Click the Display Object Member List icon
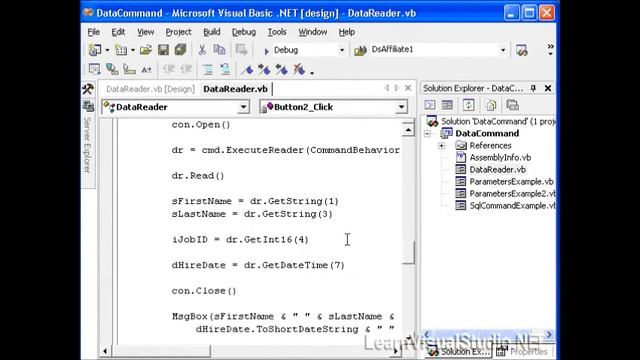The height and width of the screenshot is (360, 640). coord(95,69)
